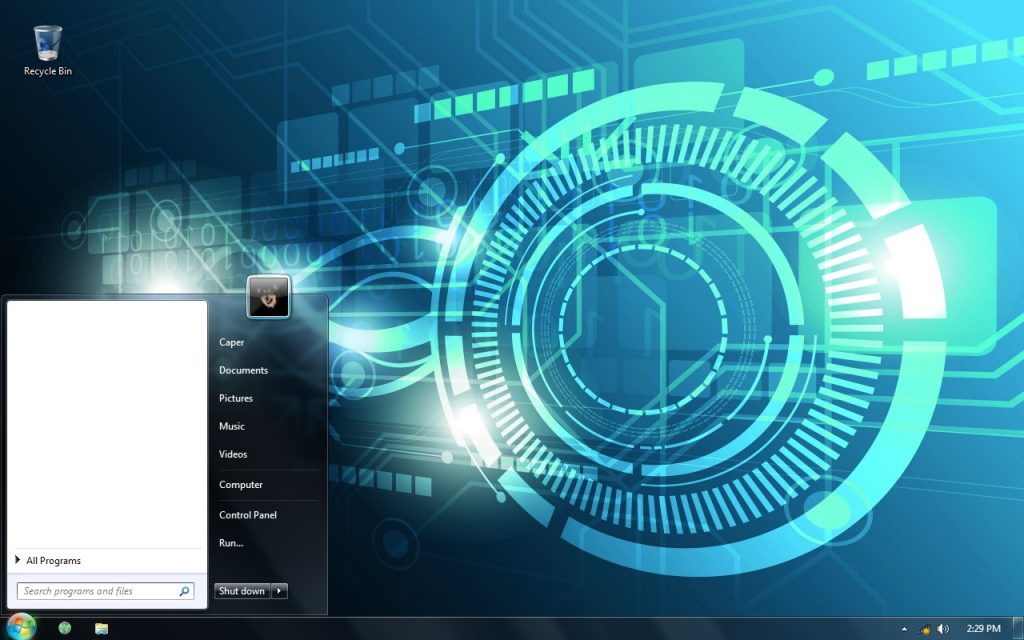The width and height of the screenshot is (1024, 640).
Task: Click the Windows Start orb
Action: [21, 627]
